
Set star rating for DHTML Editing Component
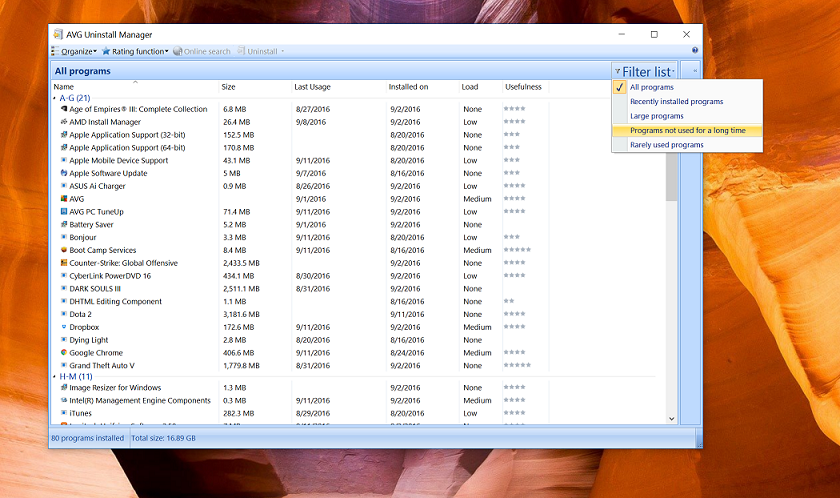508,301
